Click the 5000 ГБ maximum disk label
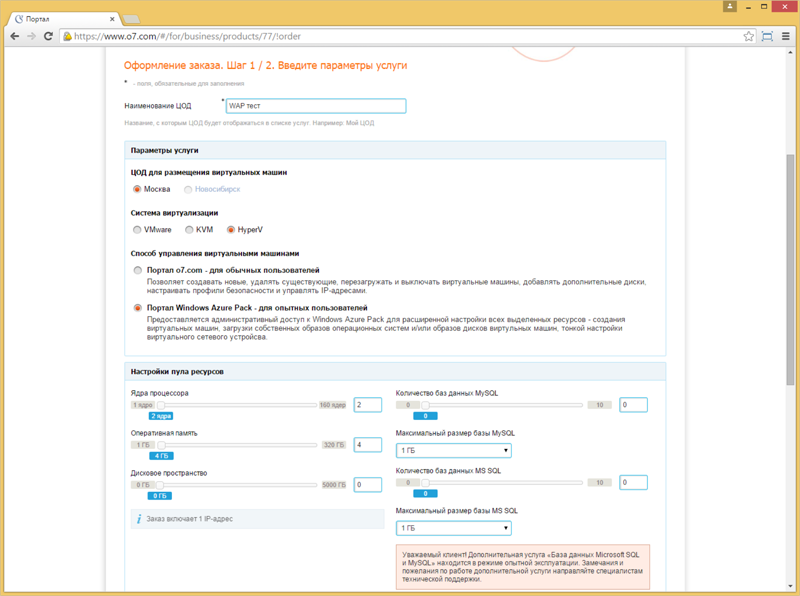800x596 pixels. (x=334, y=485)
